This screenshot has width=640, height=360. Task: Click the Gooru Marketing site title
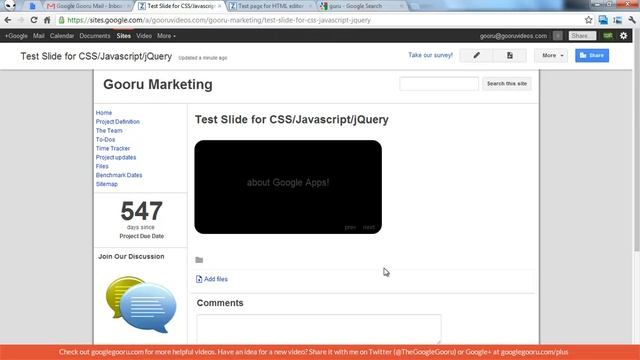158,84
